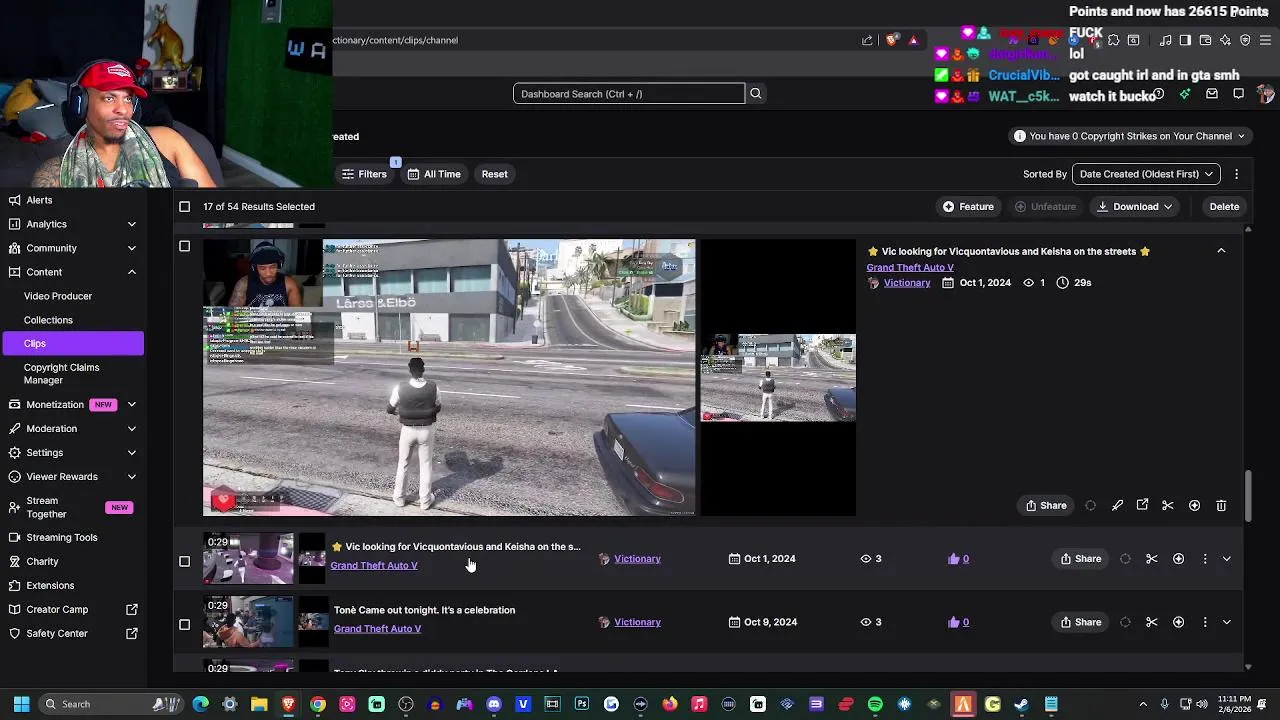Click the feature star icon of expanded clip

tap(1194, 506)
